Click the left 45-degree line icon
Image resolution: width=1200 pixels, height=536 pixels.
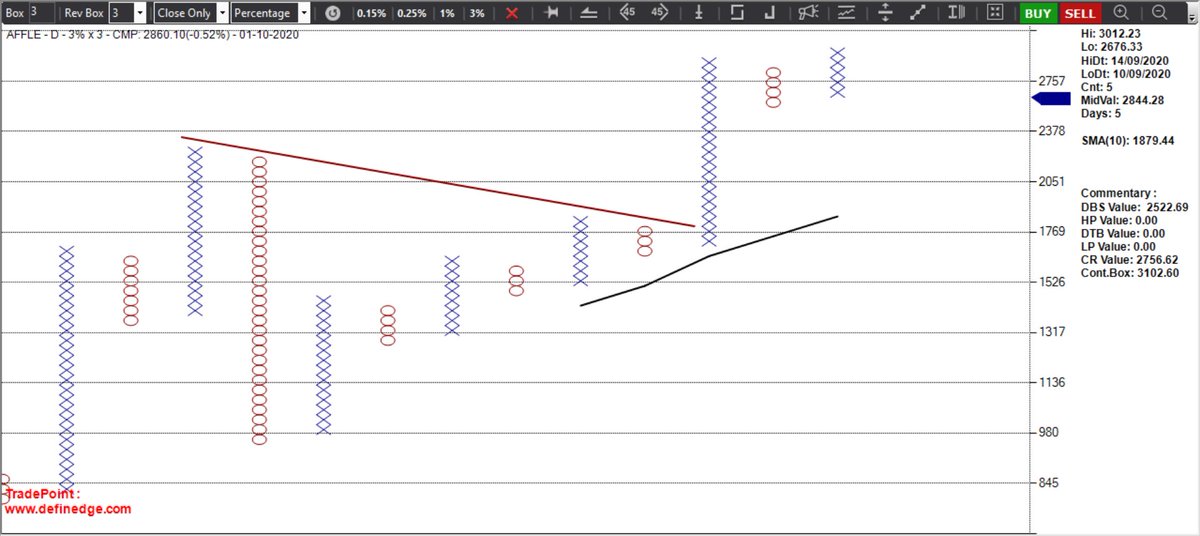[627, 13]
